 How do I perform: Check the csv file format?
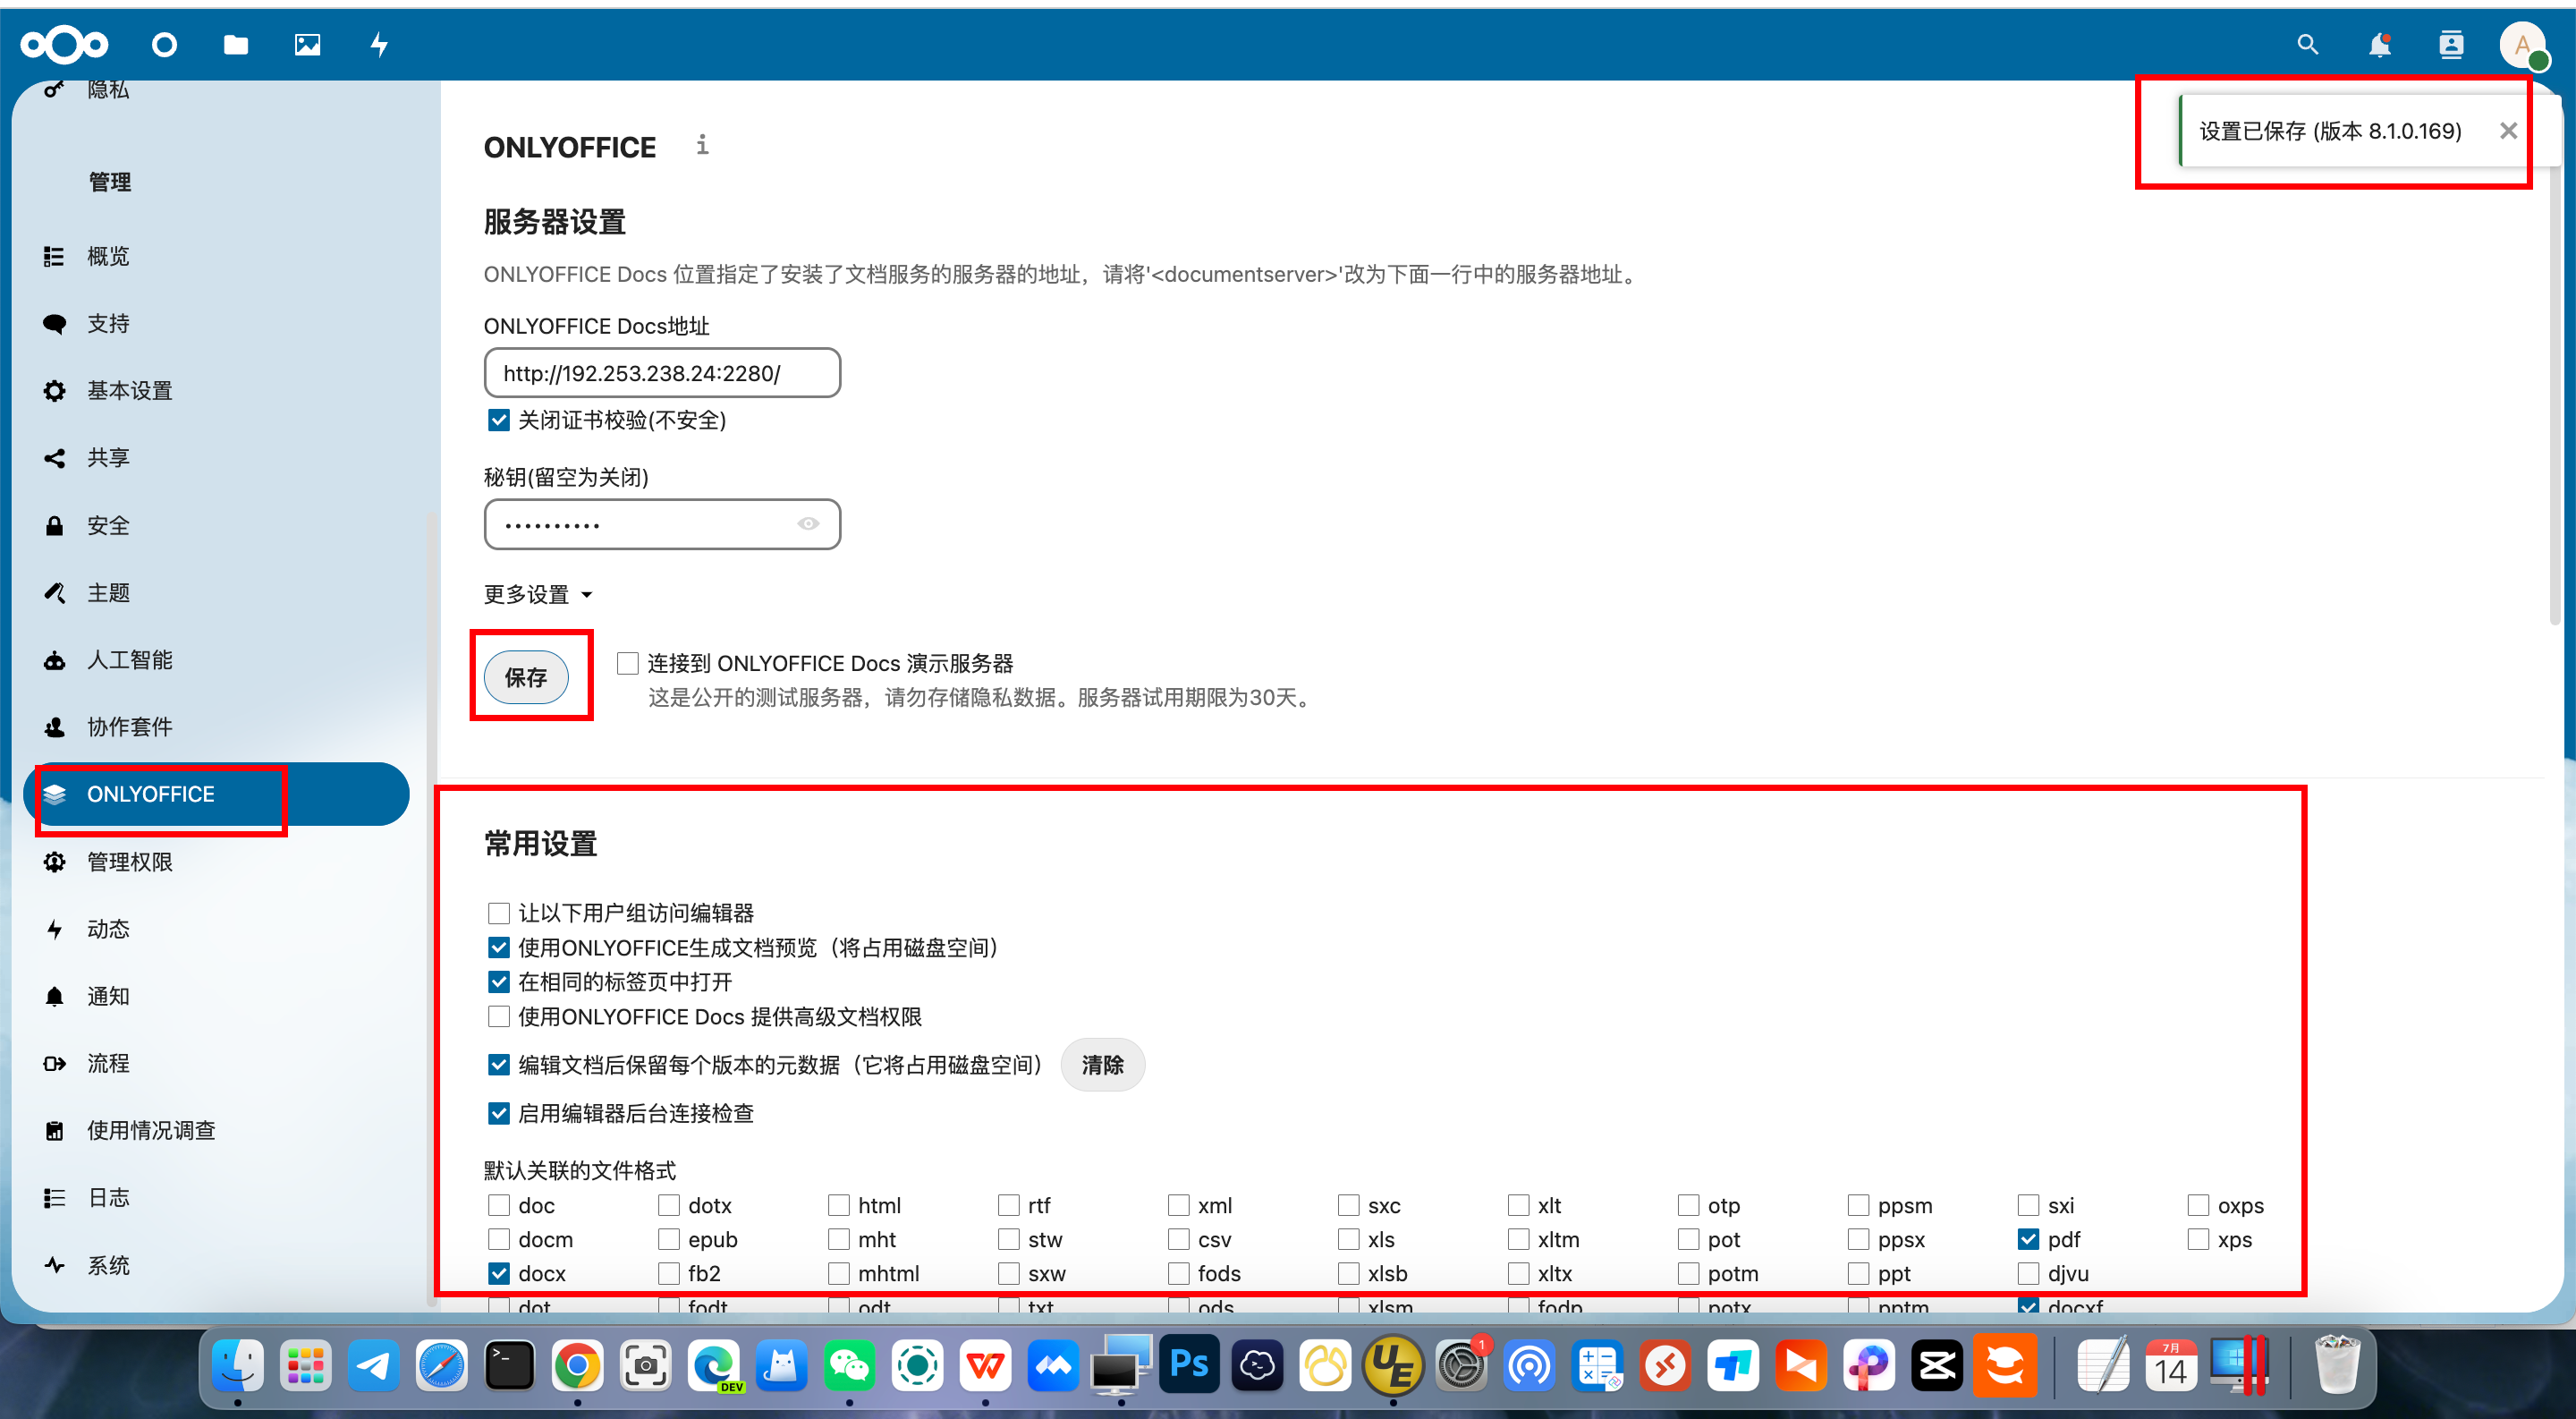coord(1178,1239)
